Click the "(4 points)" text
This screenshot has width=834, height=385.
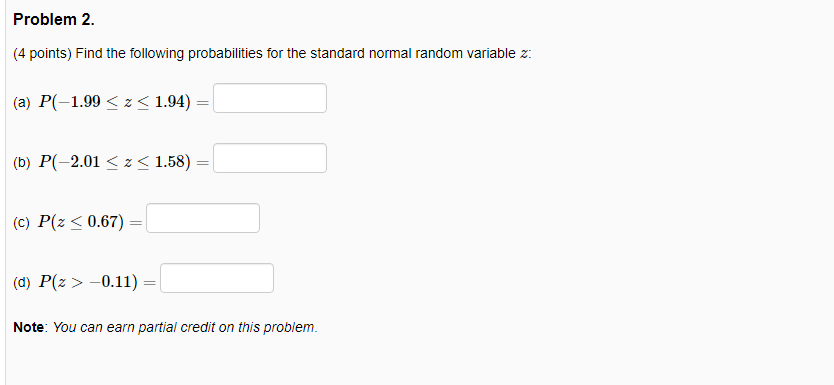[43, 54]
